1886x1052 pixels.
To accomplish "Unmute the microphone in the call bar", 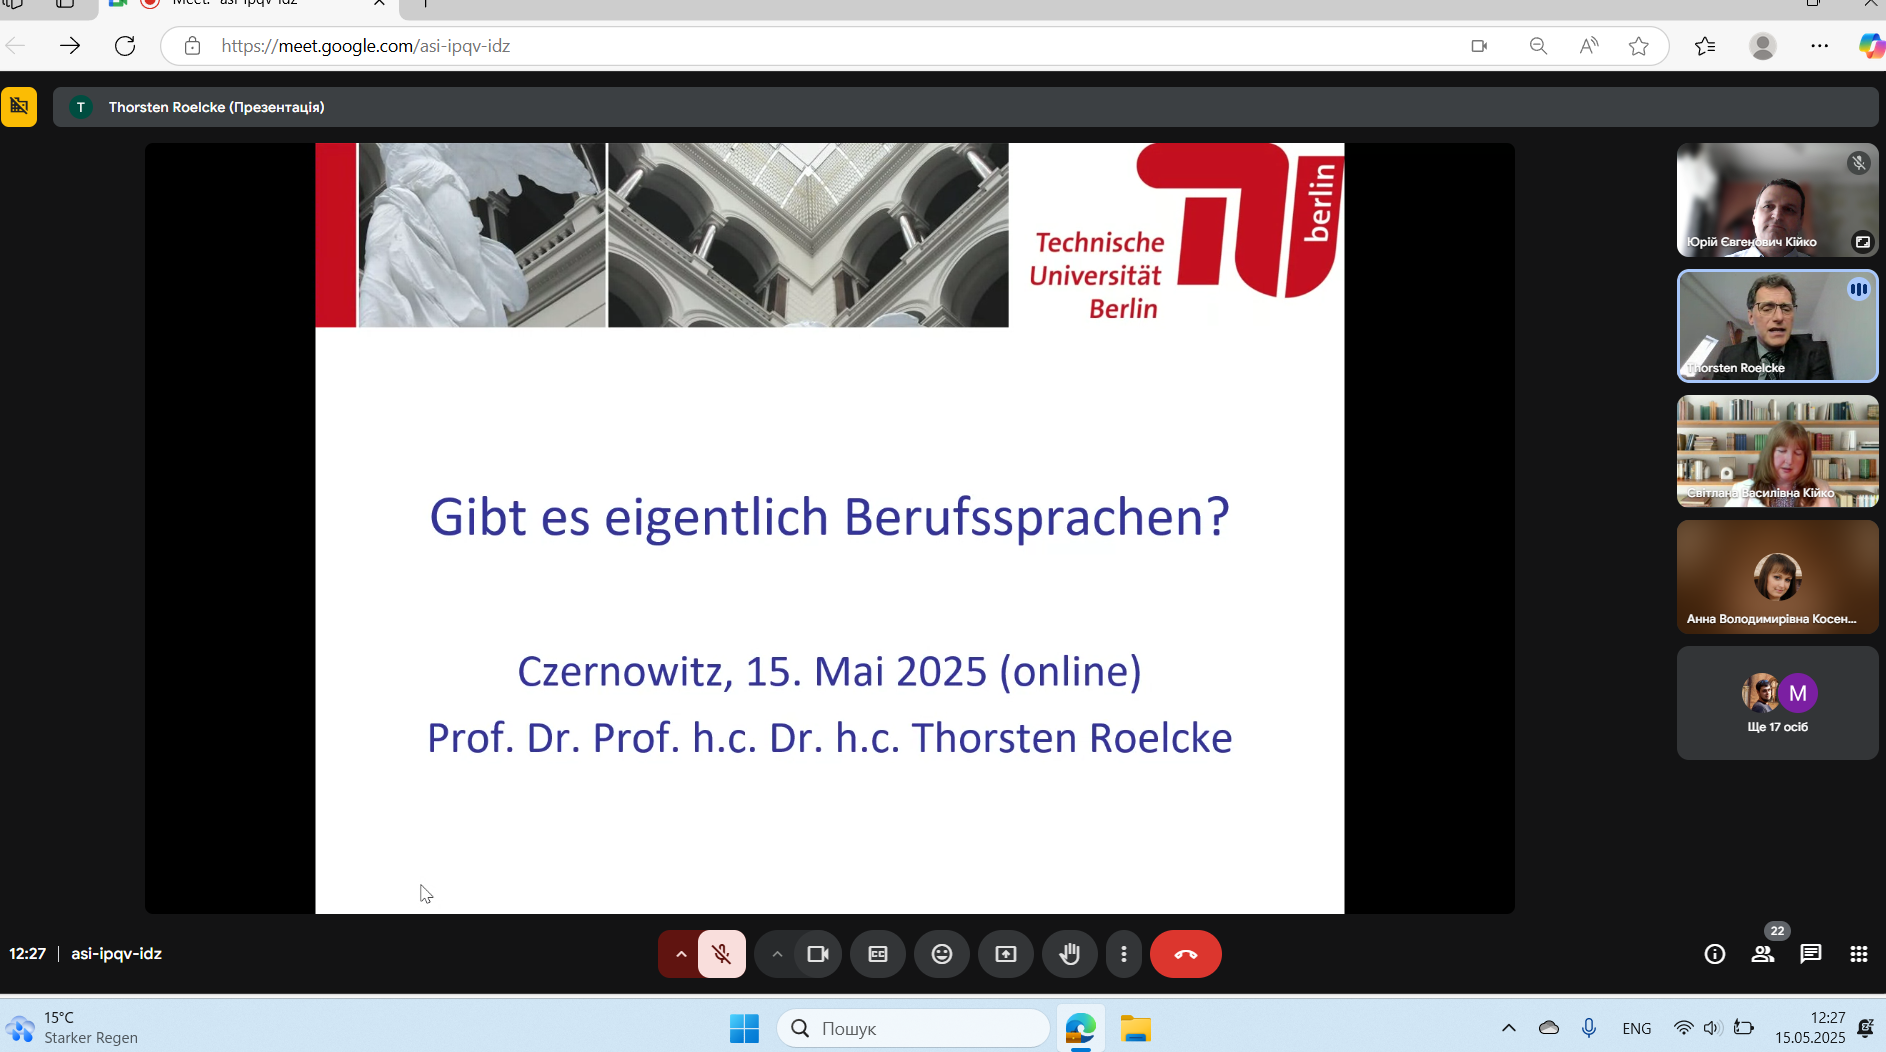I will coord(721,954).
